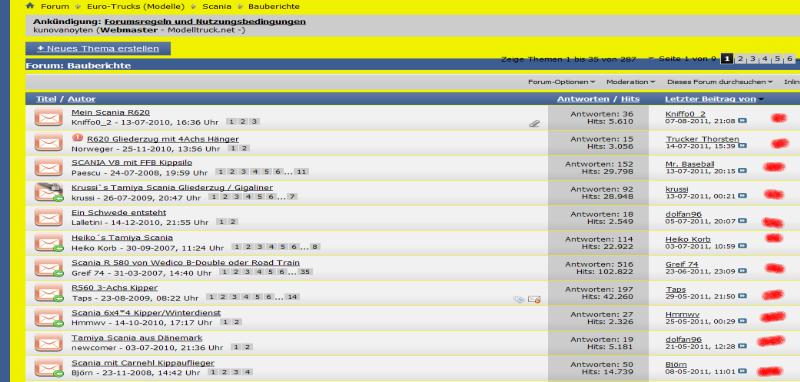Image resolution: width=800 pixels, height=382 pixels.
Task: Click the attachment paperclip icon on Mein Scania R620
Action: [534, 123]
